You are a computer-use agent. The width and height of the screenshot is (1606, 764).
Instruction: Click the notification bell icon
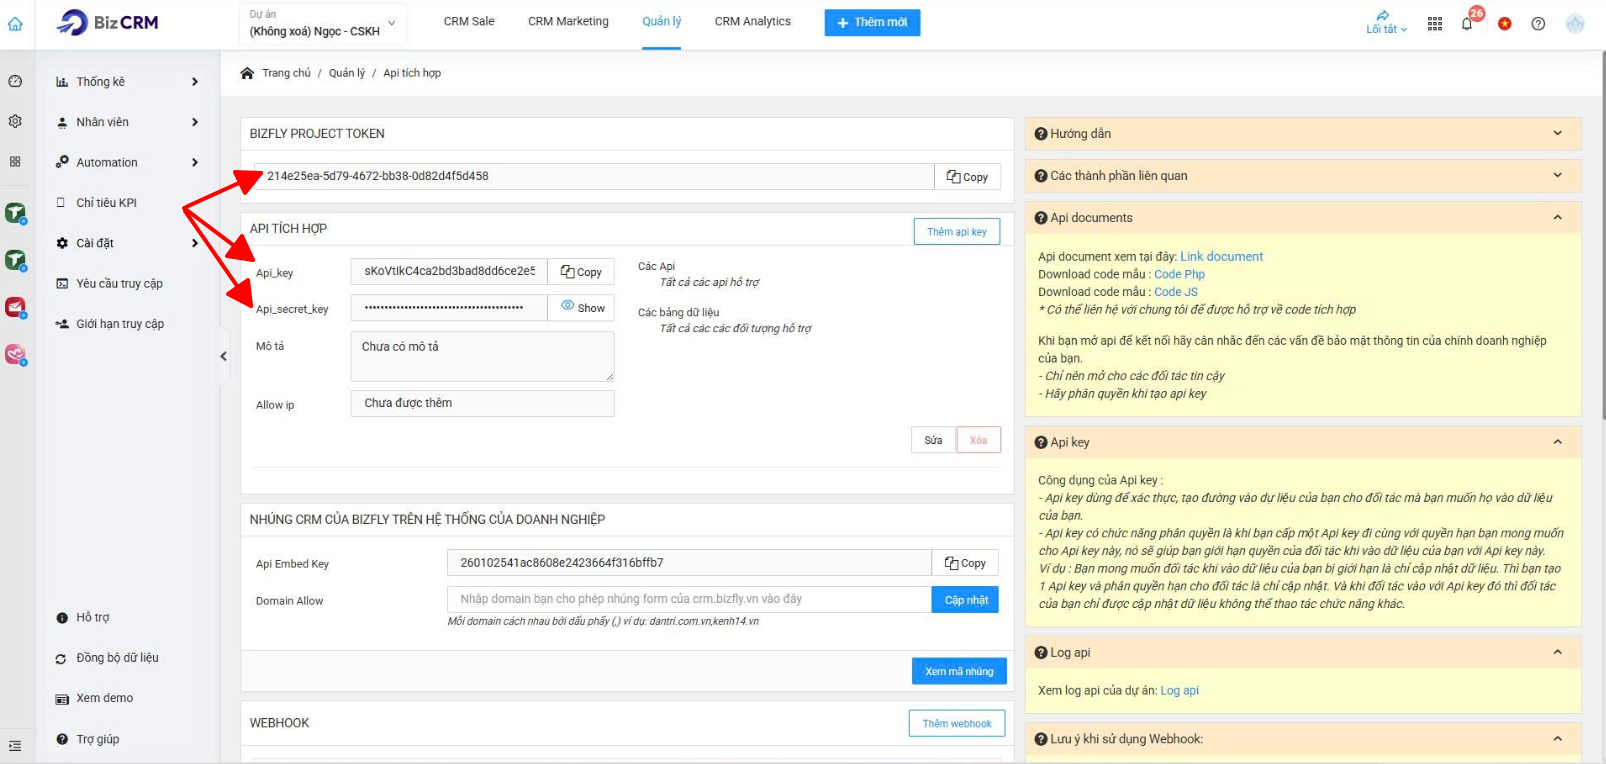1467,24
